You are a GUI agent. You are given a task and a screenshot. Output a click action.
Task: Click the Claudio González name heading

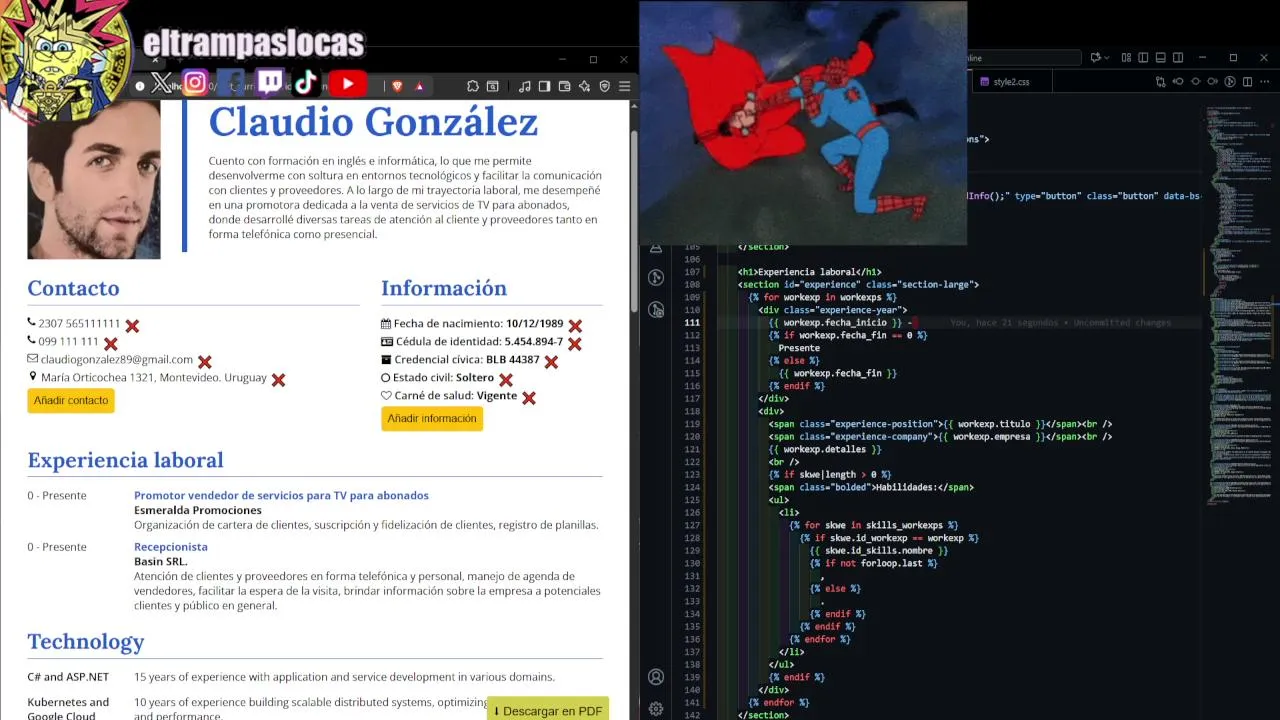point(373,122)
